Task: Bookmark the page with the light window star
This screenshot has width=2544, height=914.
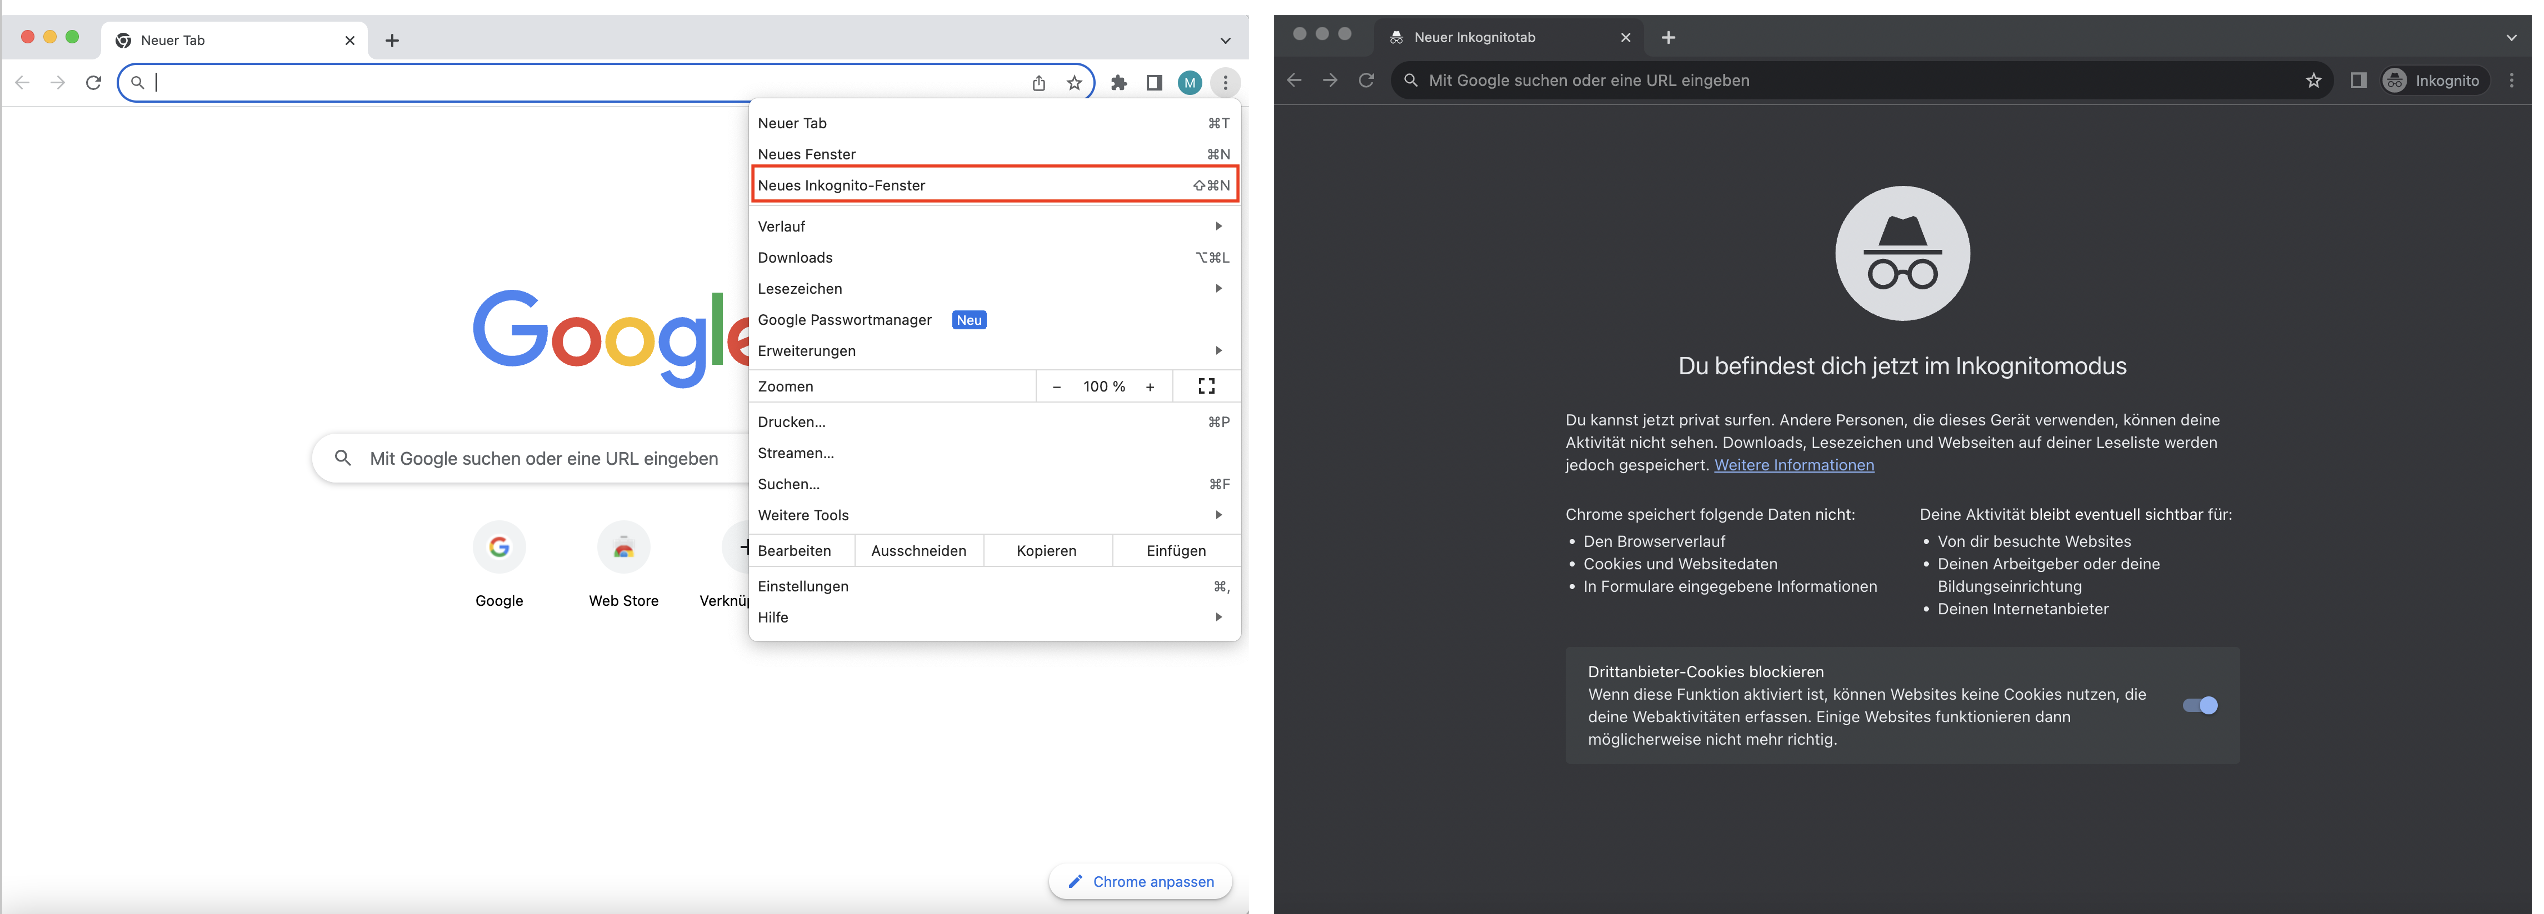Action: coord(1074,83)
